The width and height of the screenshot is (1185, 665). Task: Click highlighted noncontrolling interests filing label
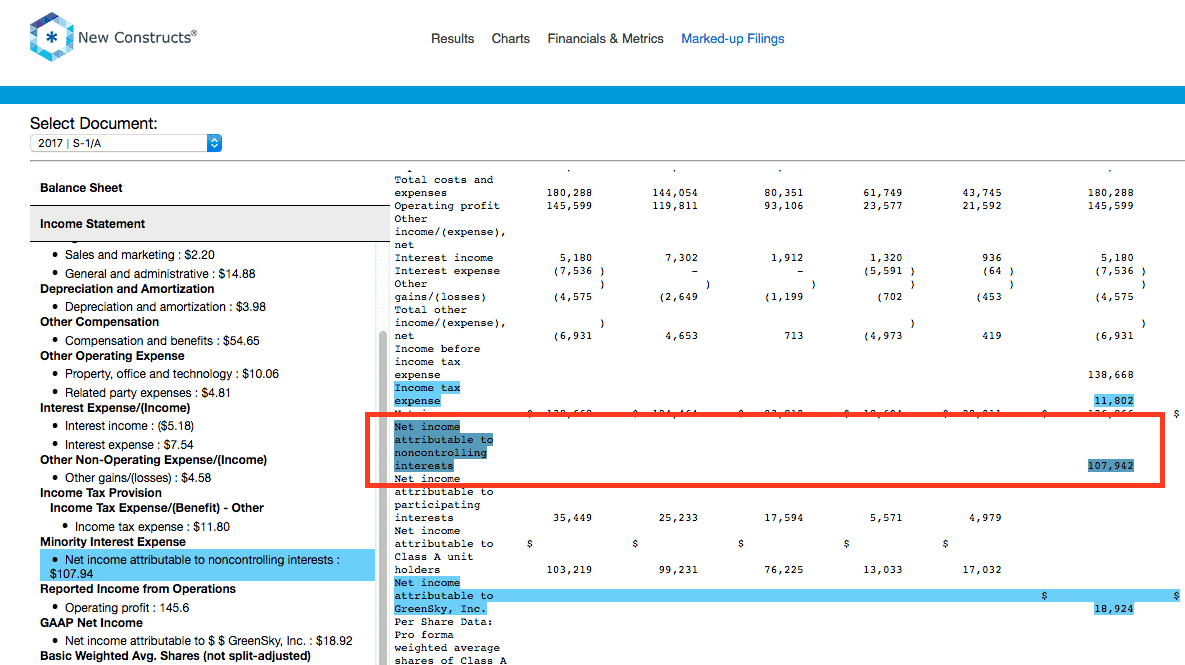(444, 447)
